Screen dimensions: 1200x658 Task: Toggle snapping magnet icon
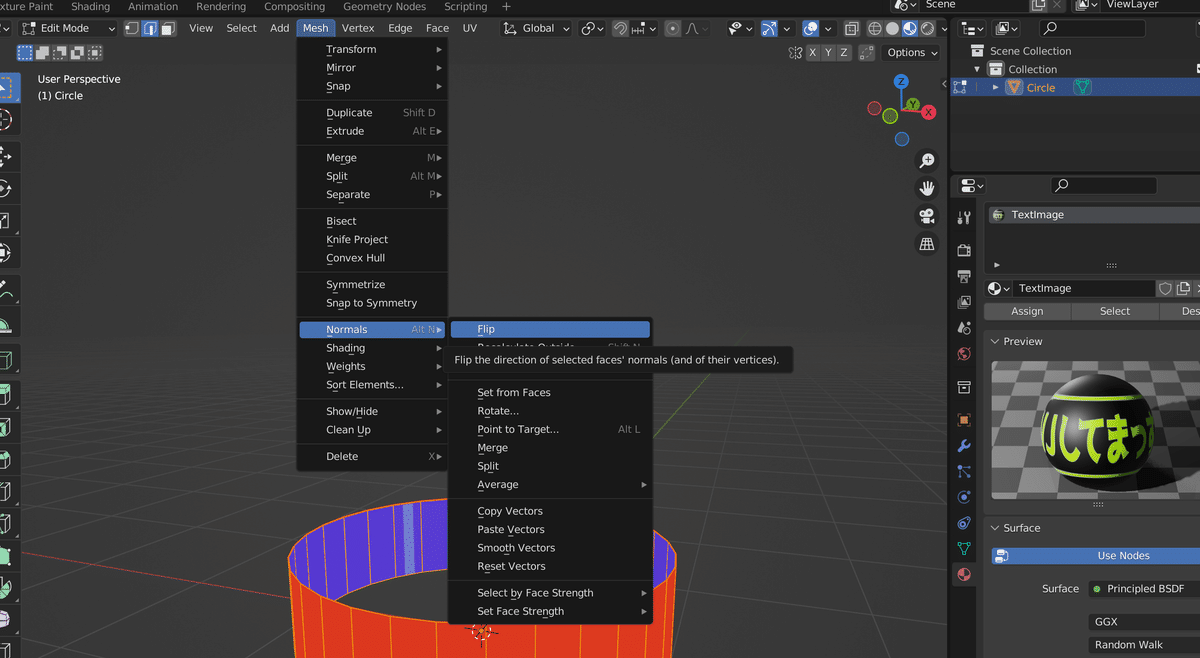coord(620,28)
